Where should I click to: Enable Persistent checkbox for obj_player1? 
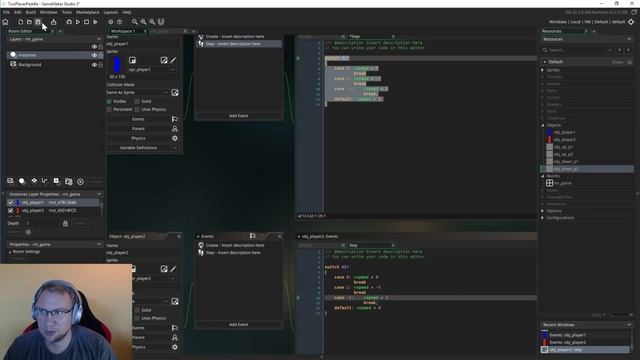pyautogui.click(x=109, y=109)
